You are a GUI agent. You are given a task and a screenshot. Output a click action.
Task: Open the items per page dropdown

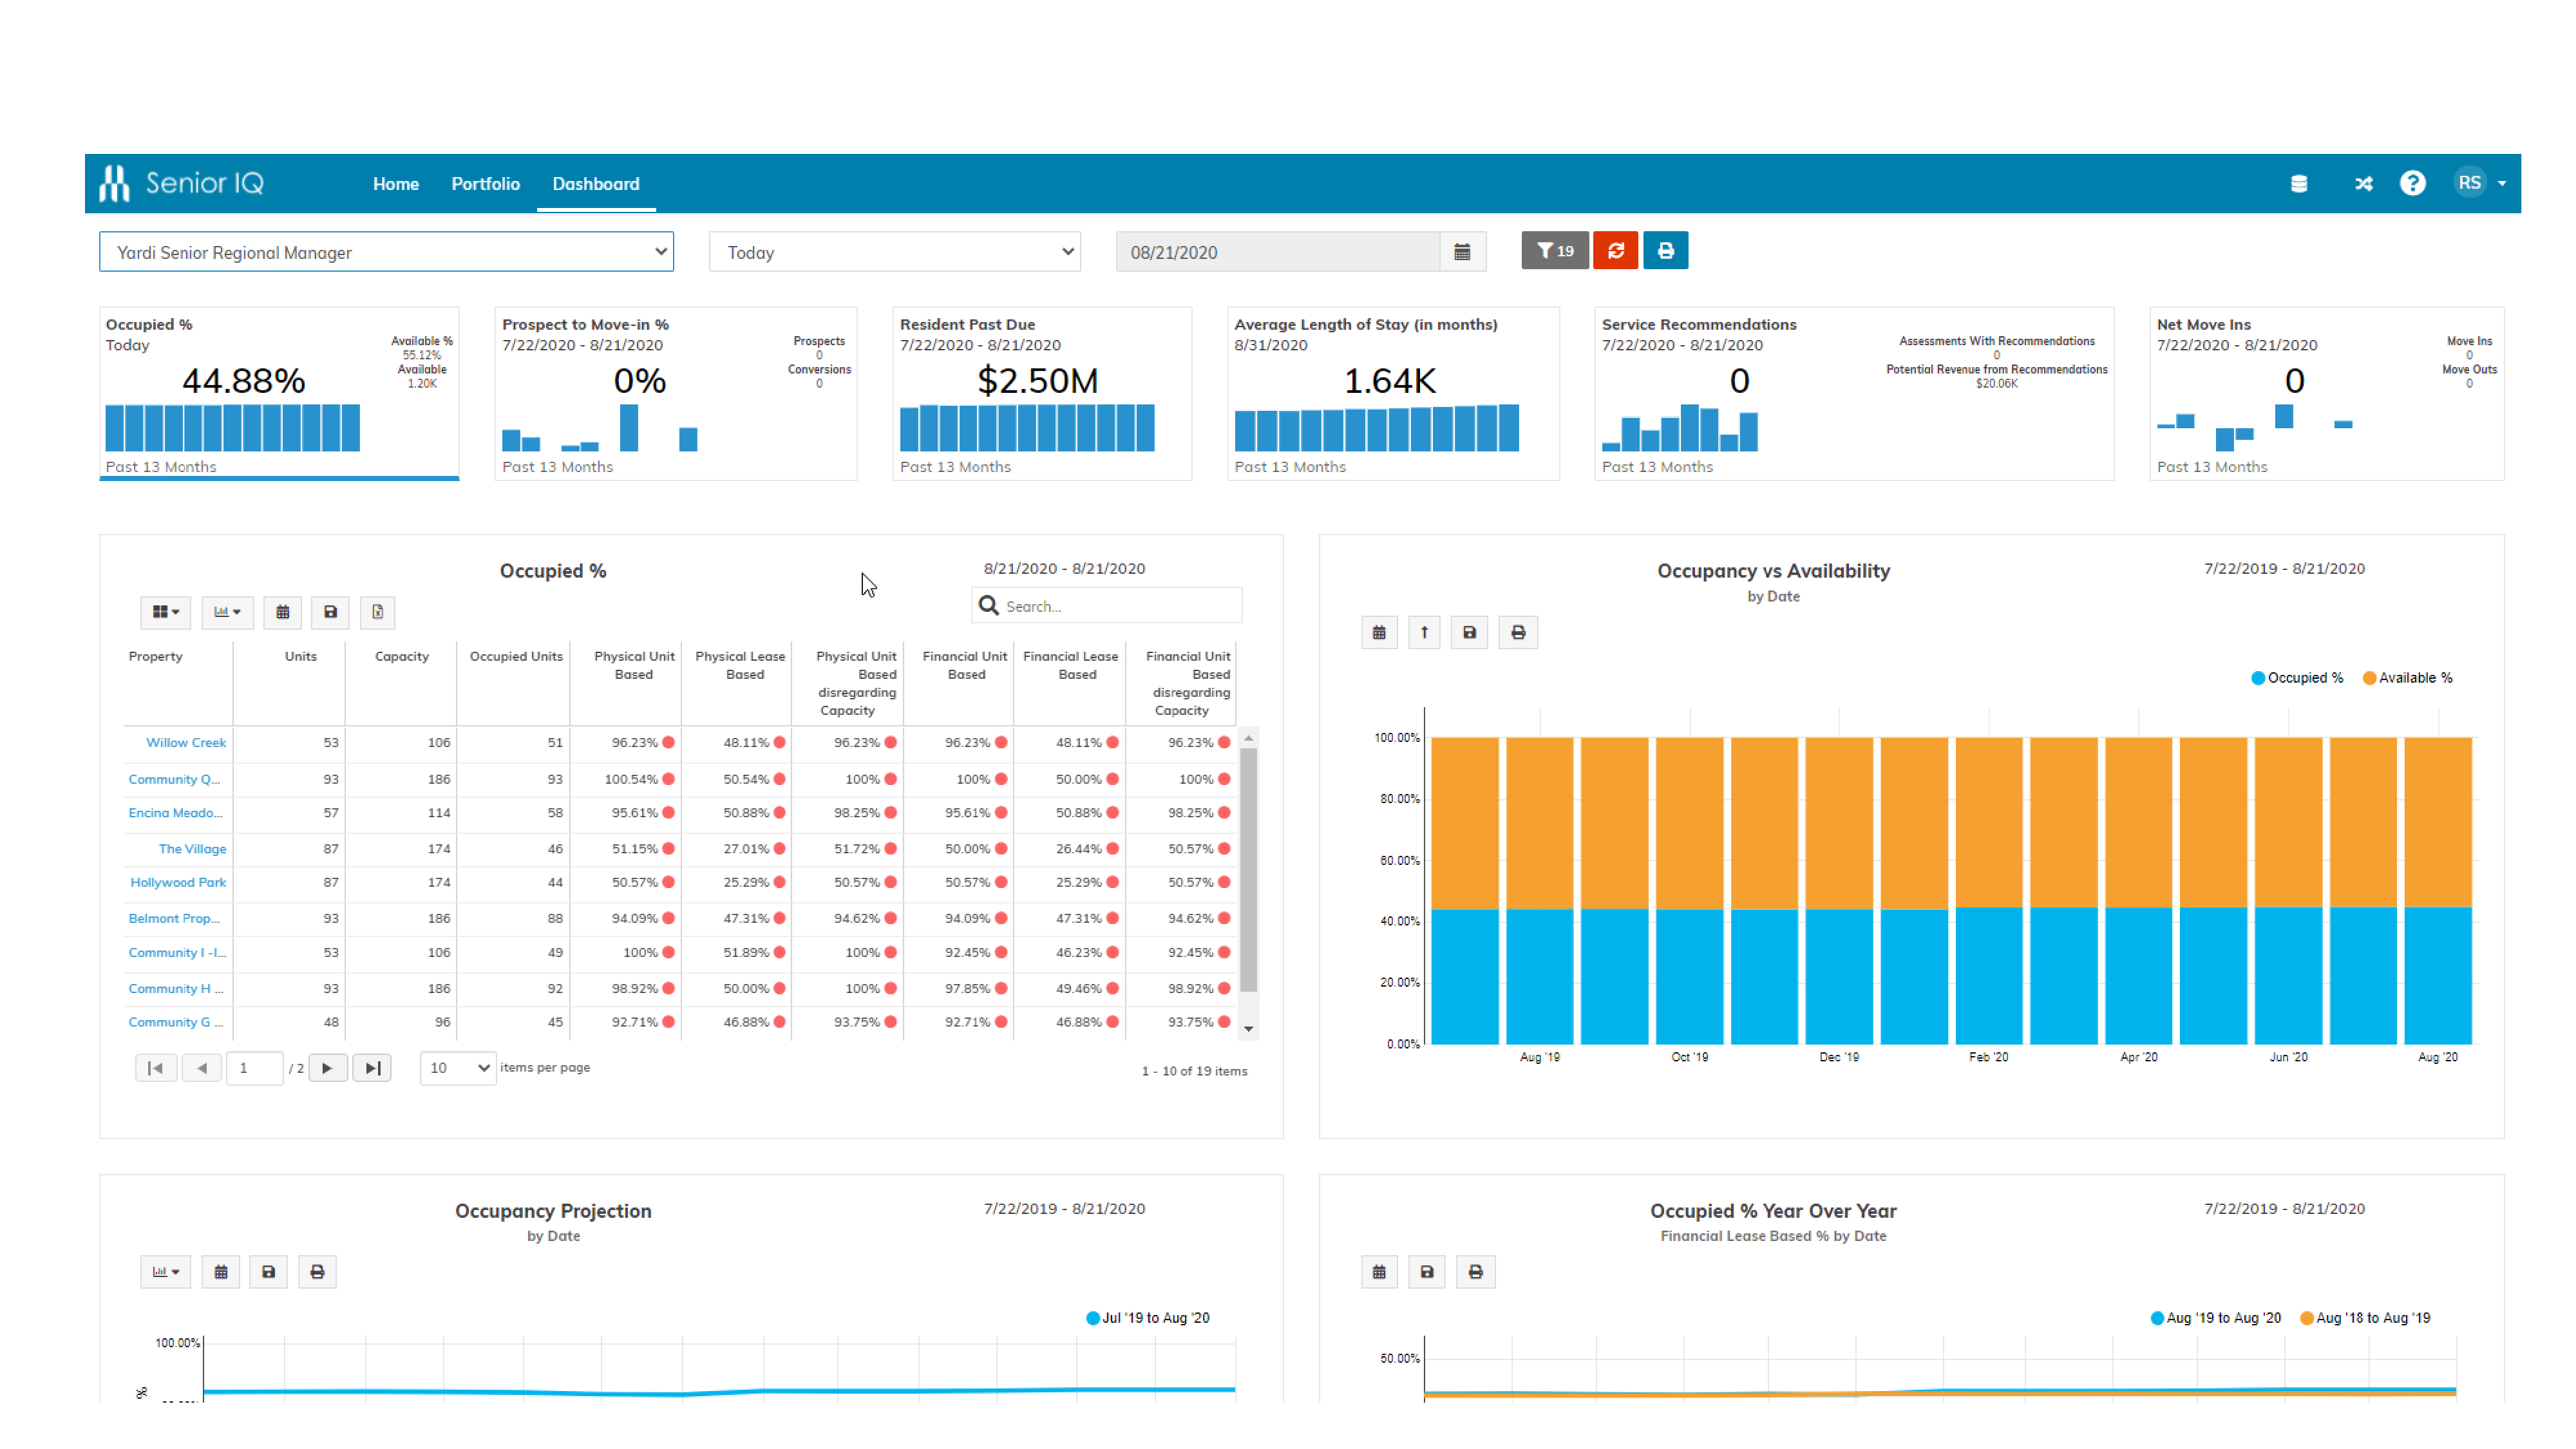[458, 1068]
